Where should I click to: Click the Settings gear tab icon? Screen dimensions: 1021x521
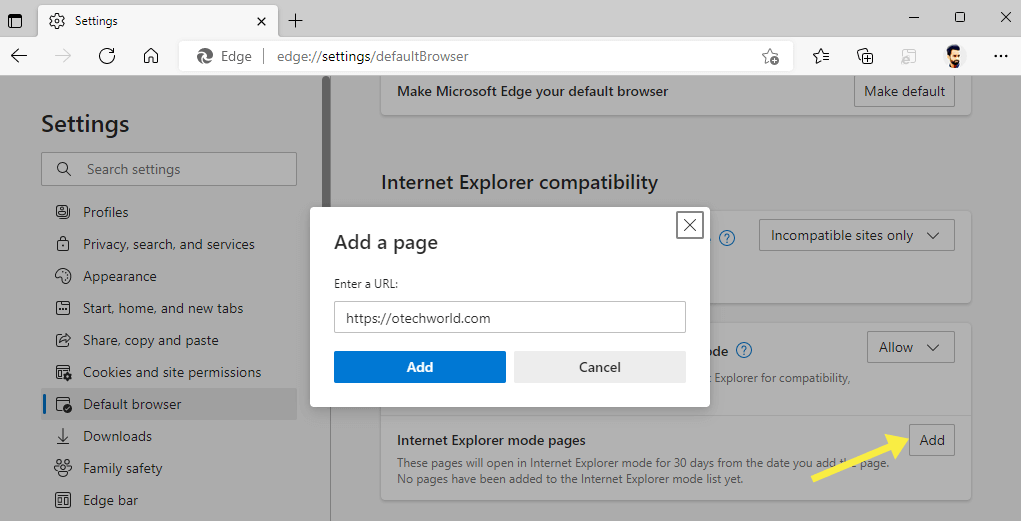coord(57,21)
